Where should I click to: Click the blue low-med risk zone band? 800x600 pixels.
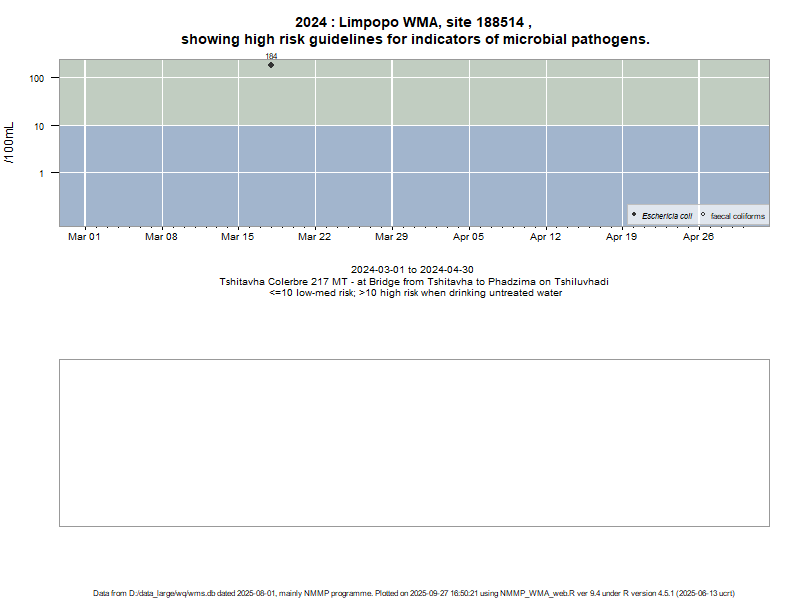pyautogui.click(x=400, y=175)
